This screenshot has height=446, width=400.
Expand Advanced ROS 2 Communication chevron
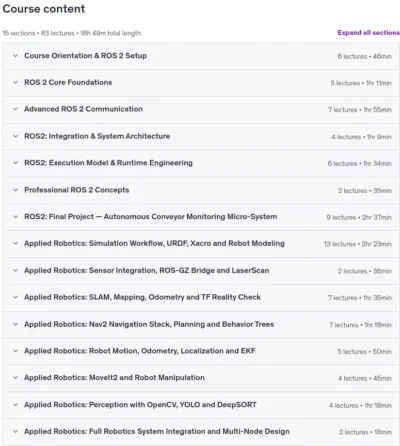click(15, 109)
